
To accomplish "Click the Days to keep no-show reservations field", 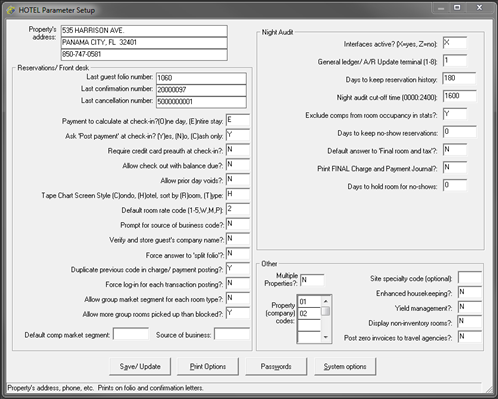I will coord(459,132).
